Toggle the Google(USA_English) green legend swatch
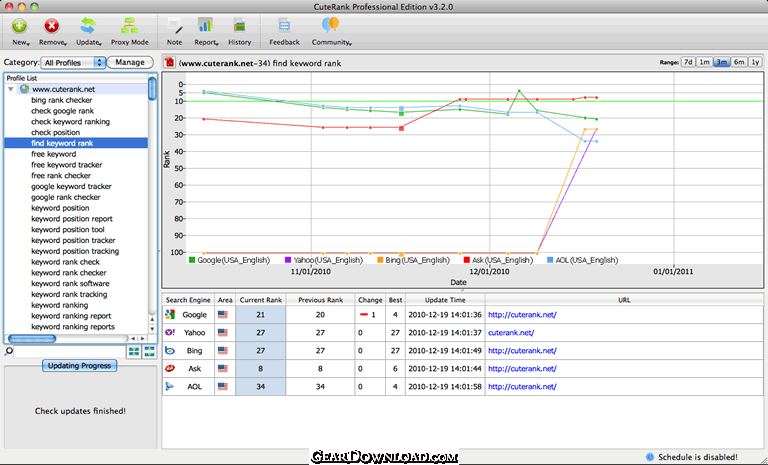This screenshot has height=465, width=768. (192, 260)
